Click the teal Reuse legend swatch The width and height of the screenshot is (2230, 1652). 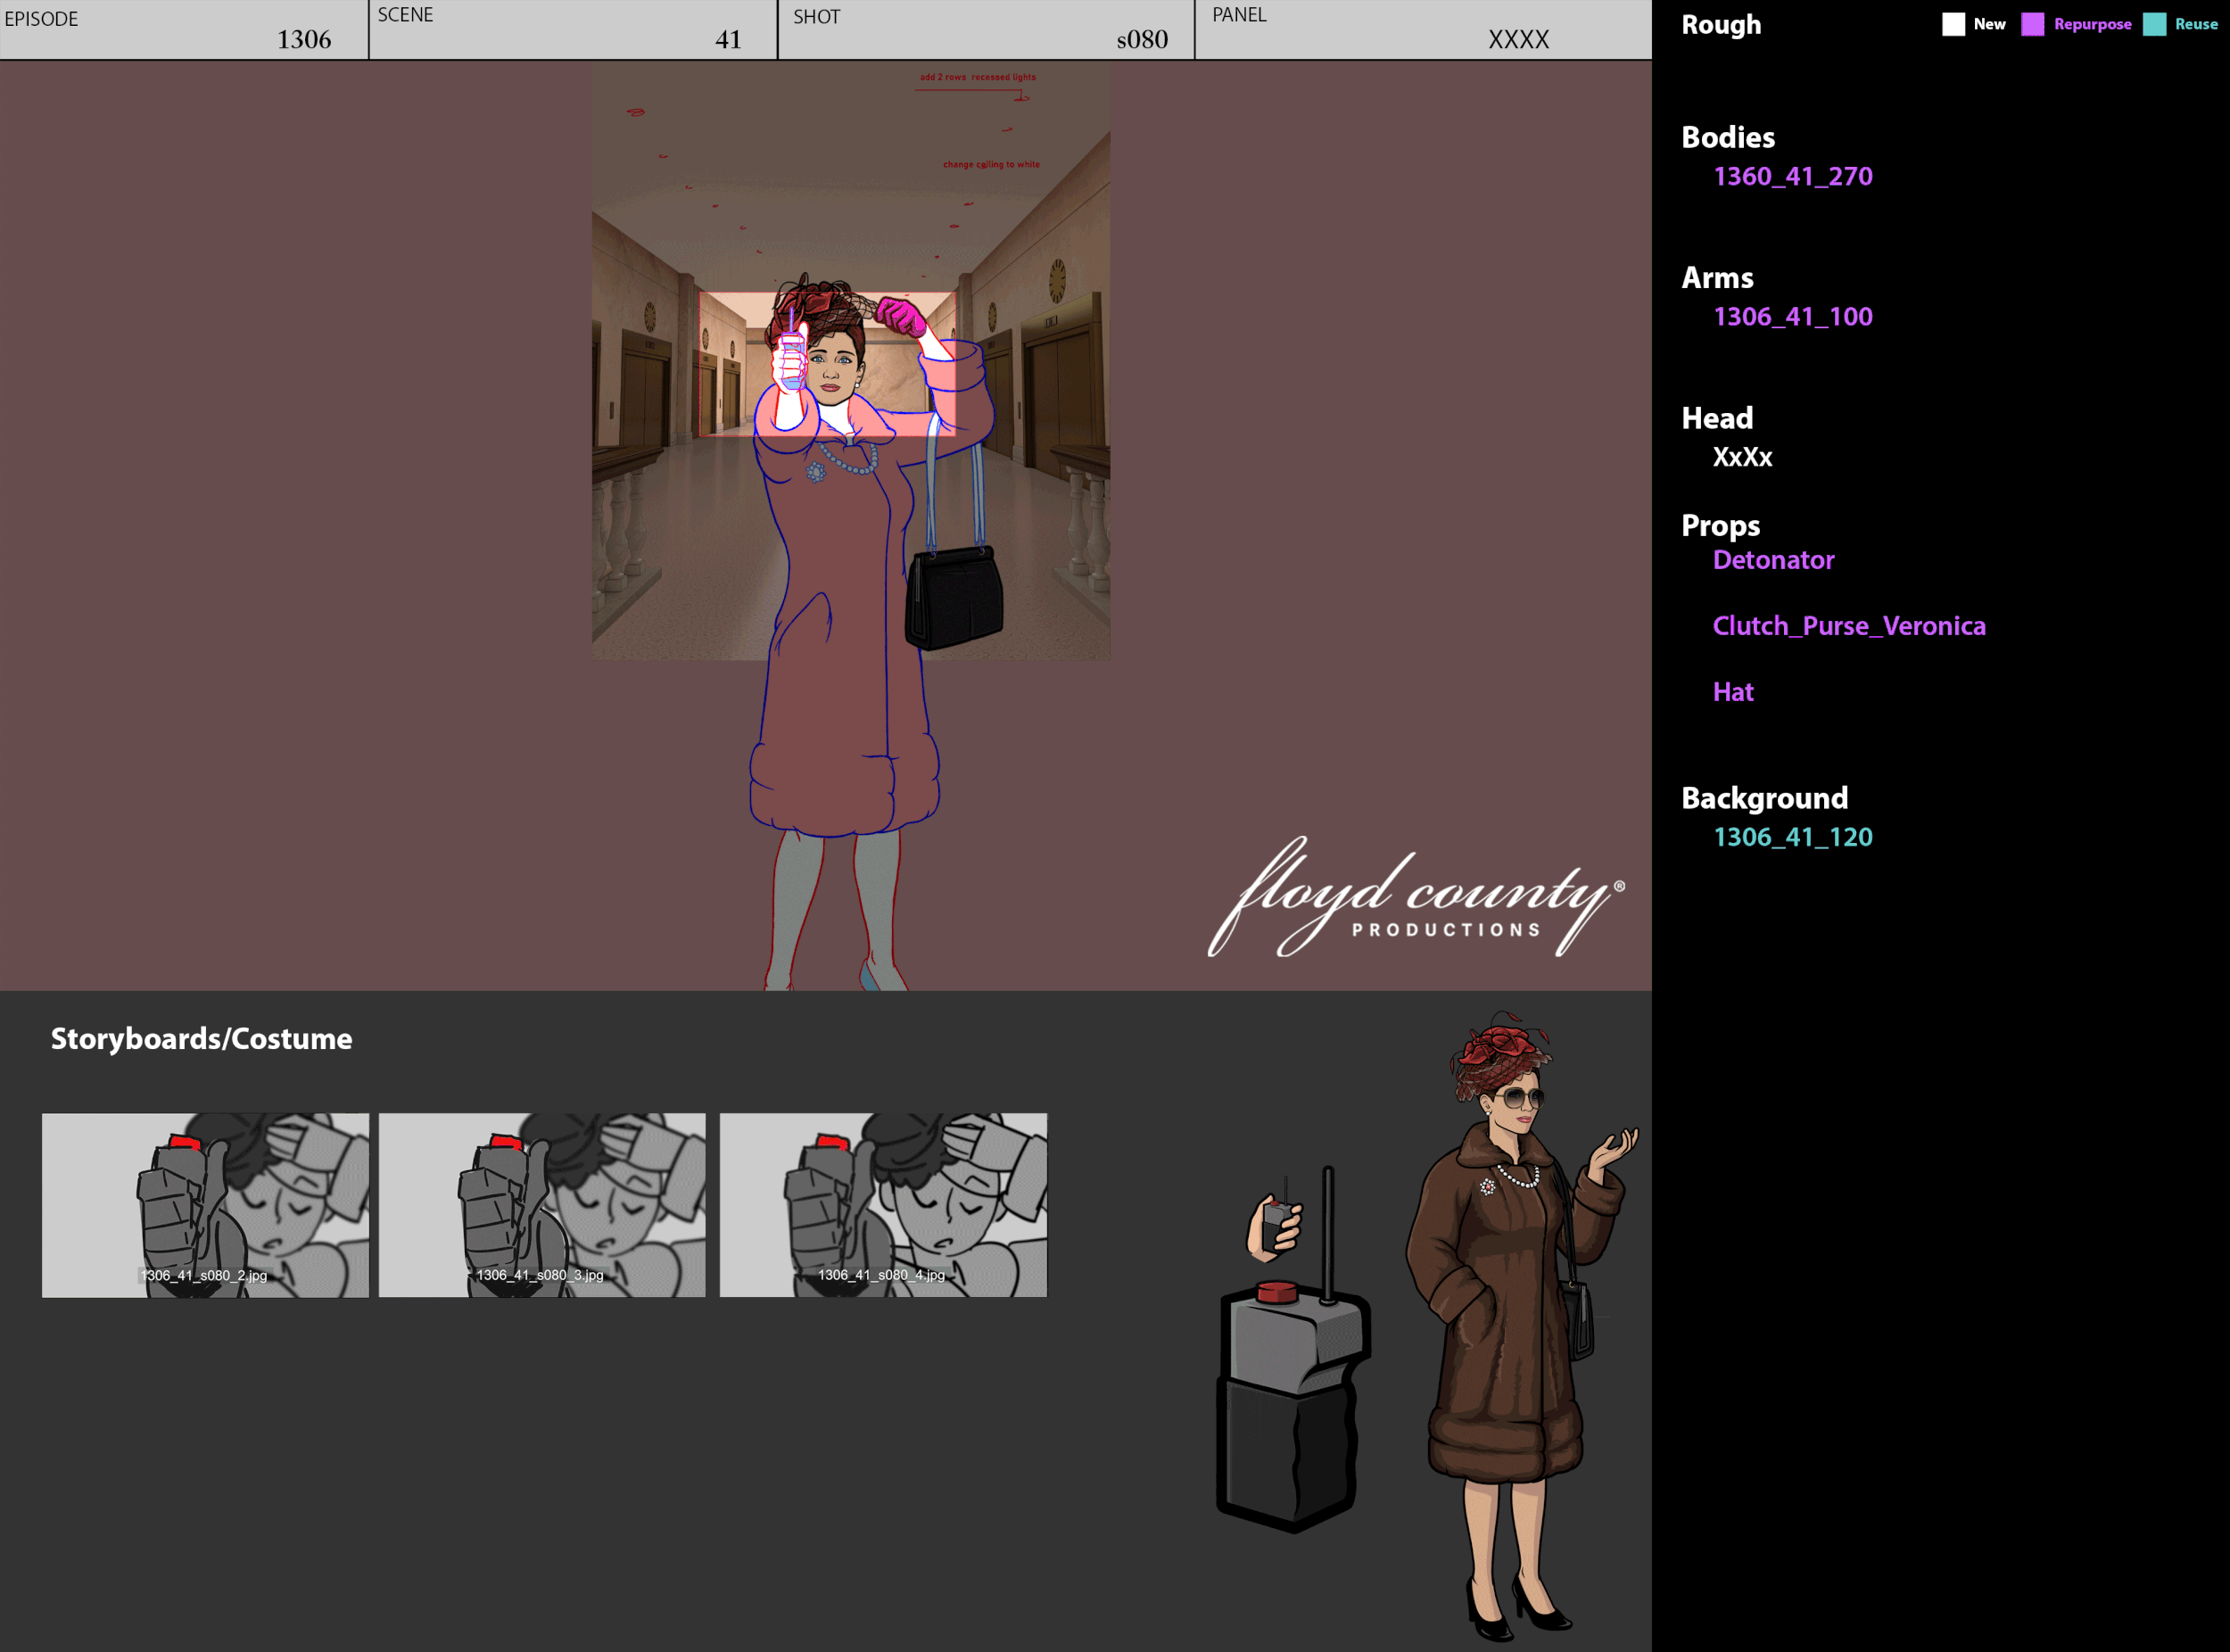pos(2155,25)
